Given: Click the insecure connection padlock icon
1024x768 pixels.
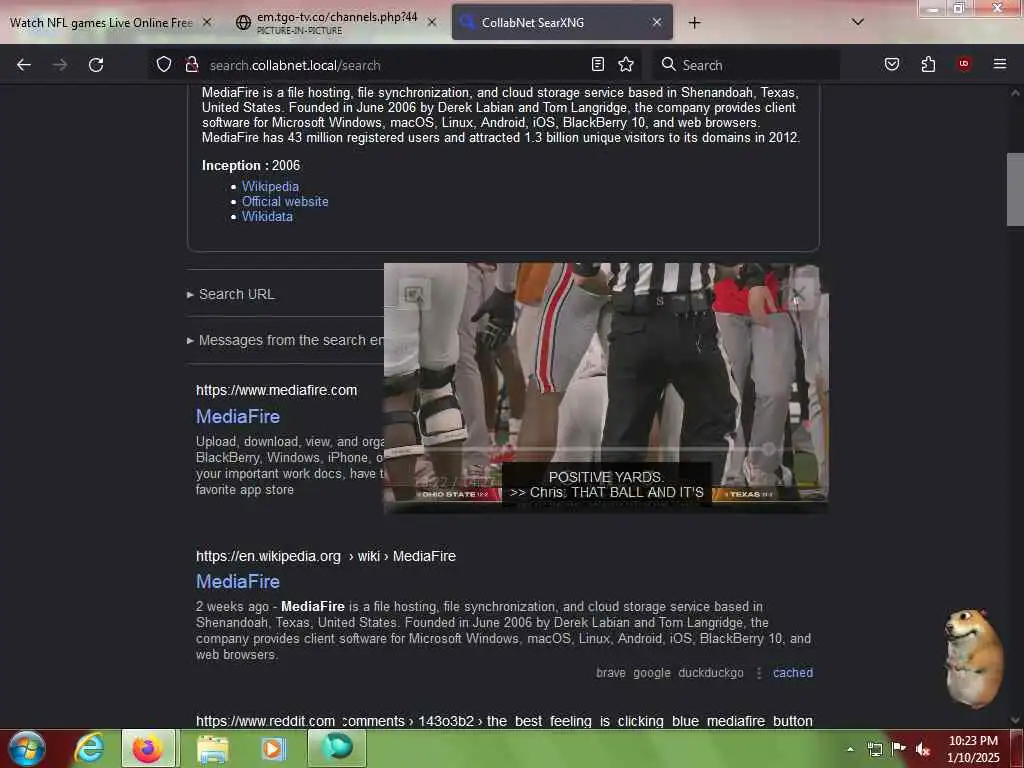Looking at the screenshot, I should click(191, 64).
